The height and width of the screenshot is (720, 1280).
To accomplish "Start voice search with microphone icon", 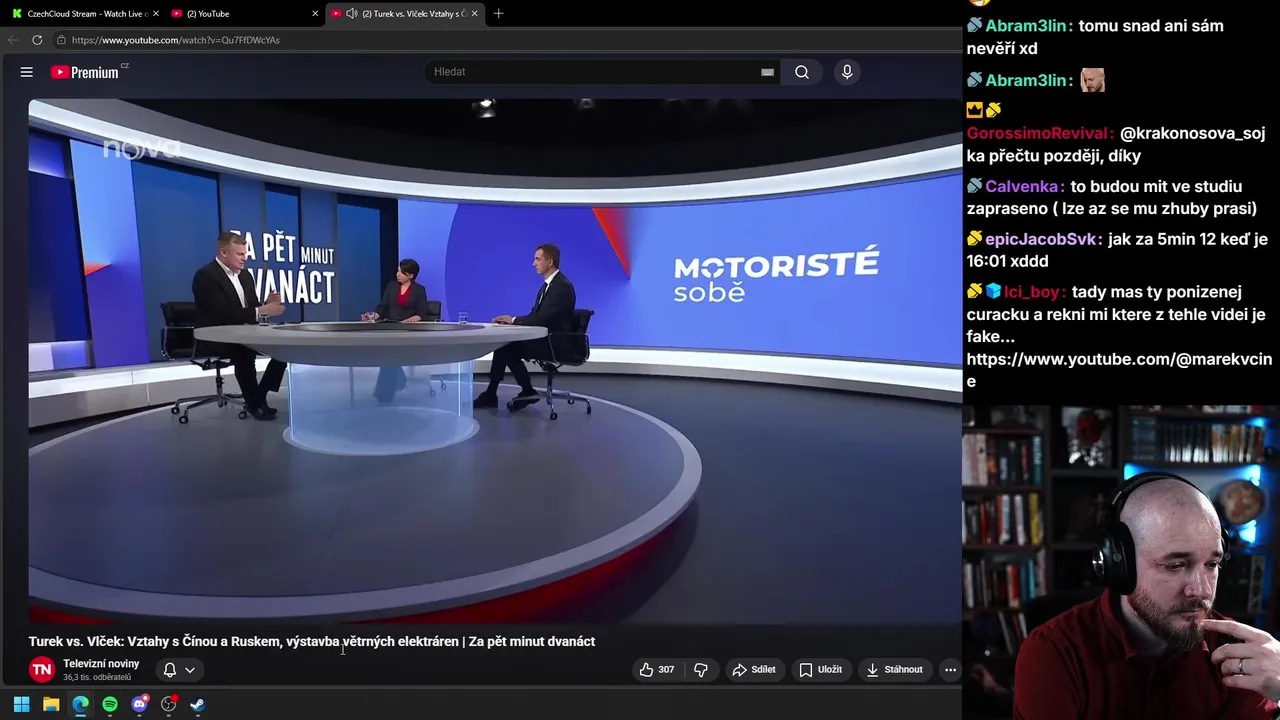I will pos(847,72).
